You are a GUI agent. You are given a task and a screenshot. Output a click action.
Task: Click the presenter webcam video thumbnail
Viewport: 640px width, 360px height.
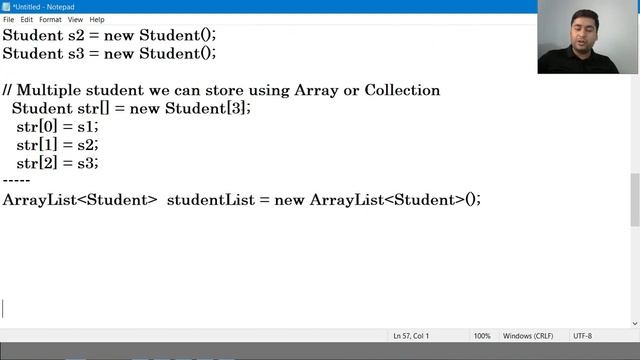click(x=587, y=37)
